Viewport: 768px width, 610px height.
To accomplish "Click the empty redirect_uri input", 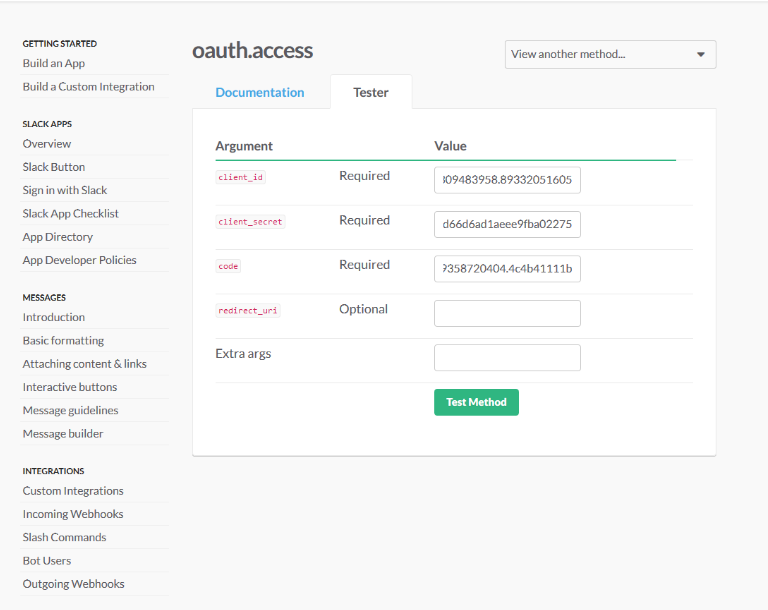I will tap(507, 313).
